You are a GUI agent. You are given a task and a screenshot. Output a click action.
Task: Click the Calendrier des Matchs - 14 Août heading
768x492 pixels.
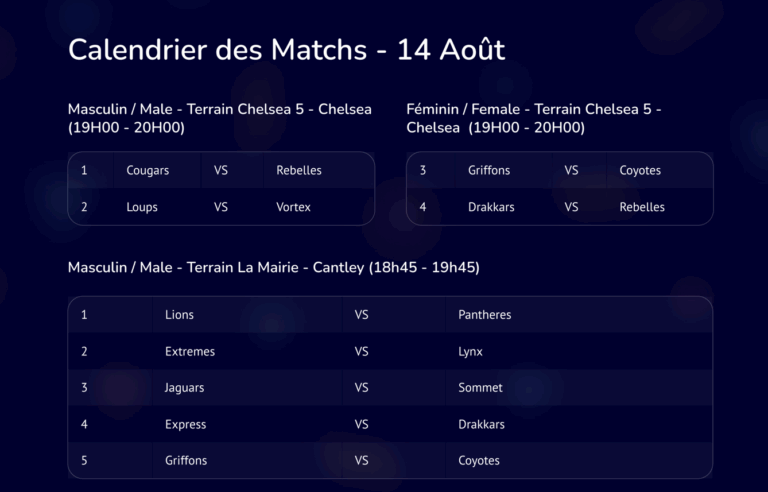click(287, 49)
